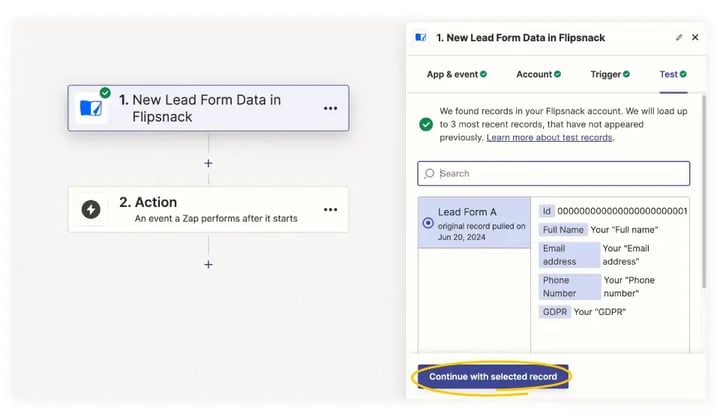Screen dimensions: 720x420
Task: Switch to the Account tab
Action: tap(538, 74)
